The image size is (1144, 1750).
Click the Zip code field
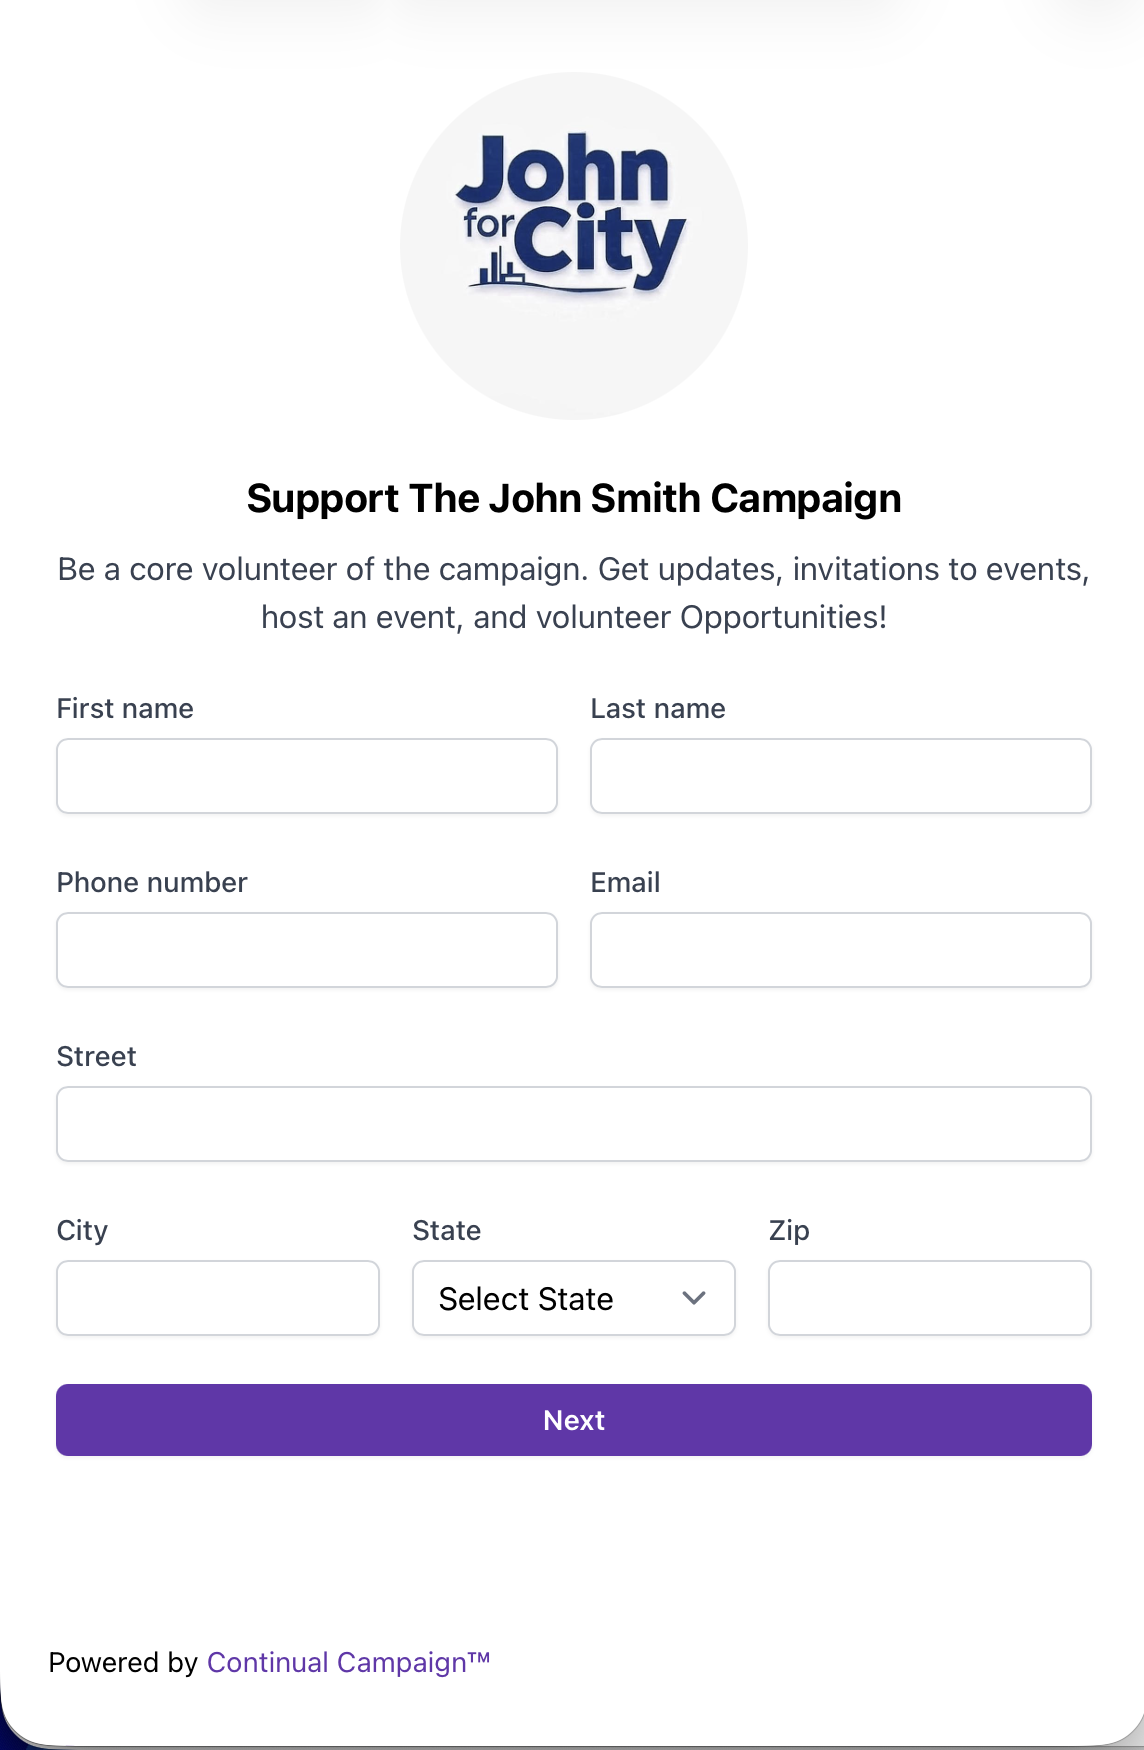click(929, 1298)
